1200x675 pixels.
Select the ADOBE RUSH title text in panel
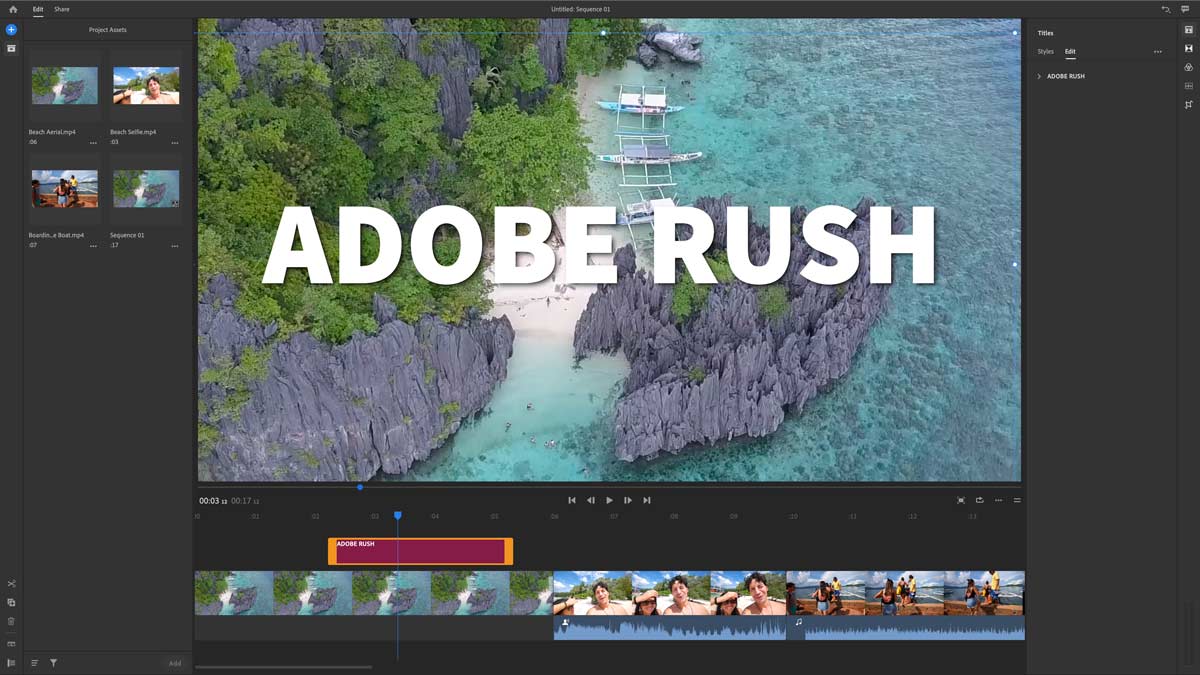(1066, 76)
